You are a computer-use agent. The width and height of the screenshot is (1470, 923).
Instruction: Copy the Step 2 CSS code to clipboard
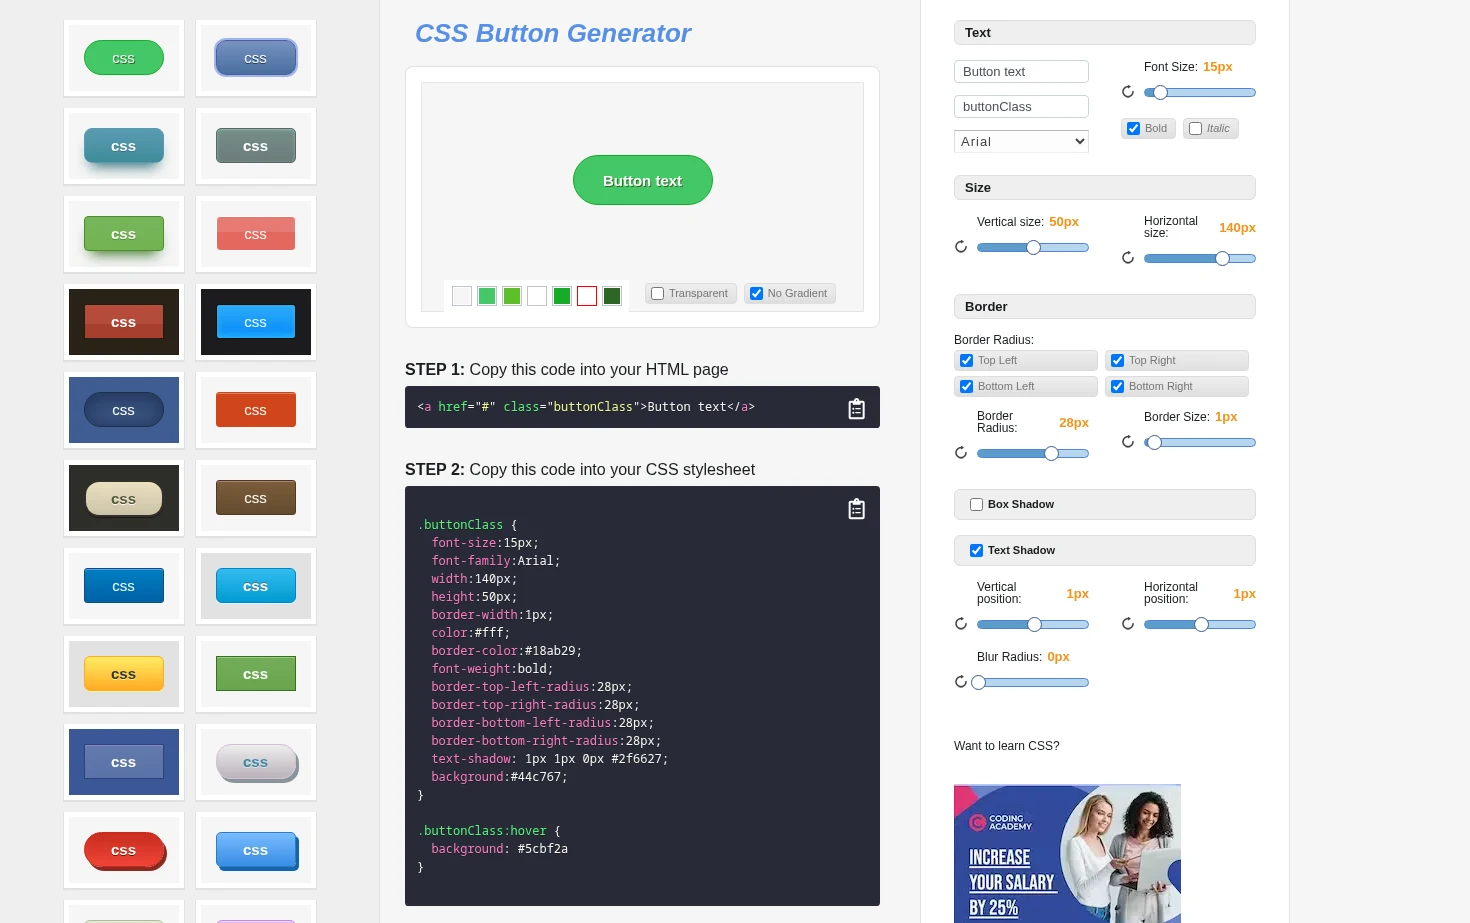(856, 508)
